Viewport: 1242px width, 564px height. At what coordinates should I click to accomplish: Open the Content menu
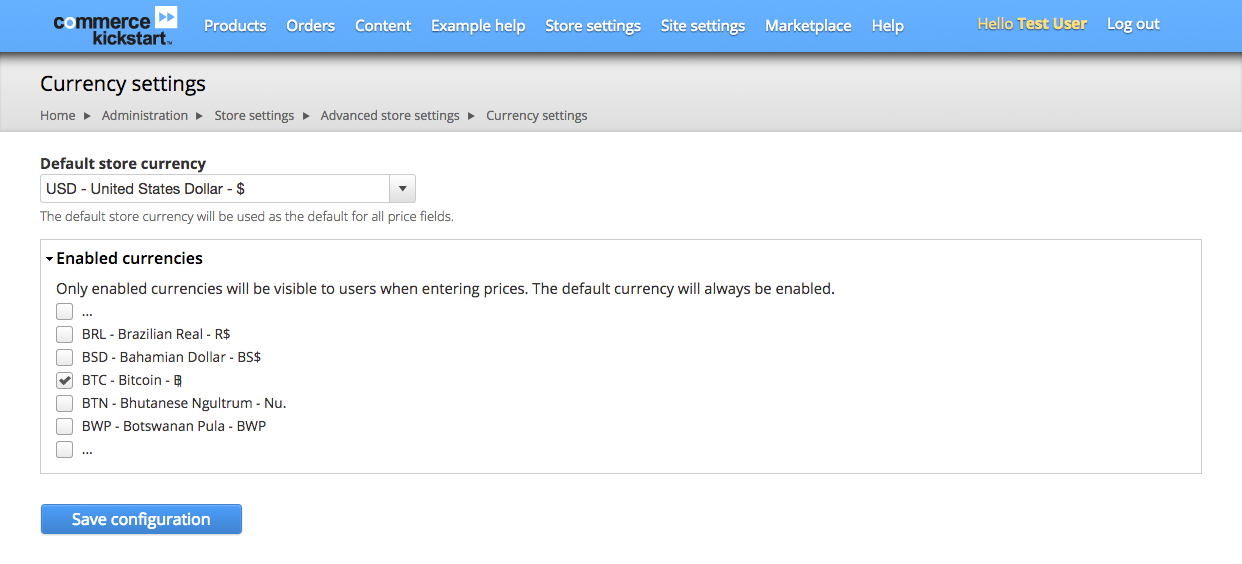click(383, 25)
